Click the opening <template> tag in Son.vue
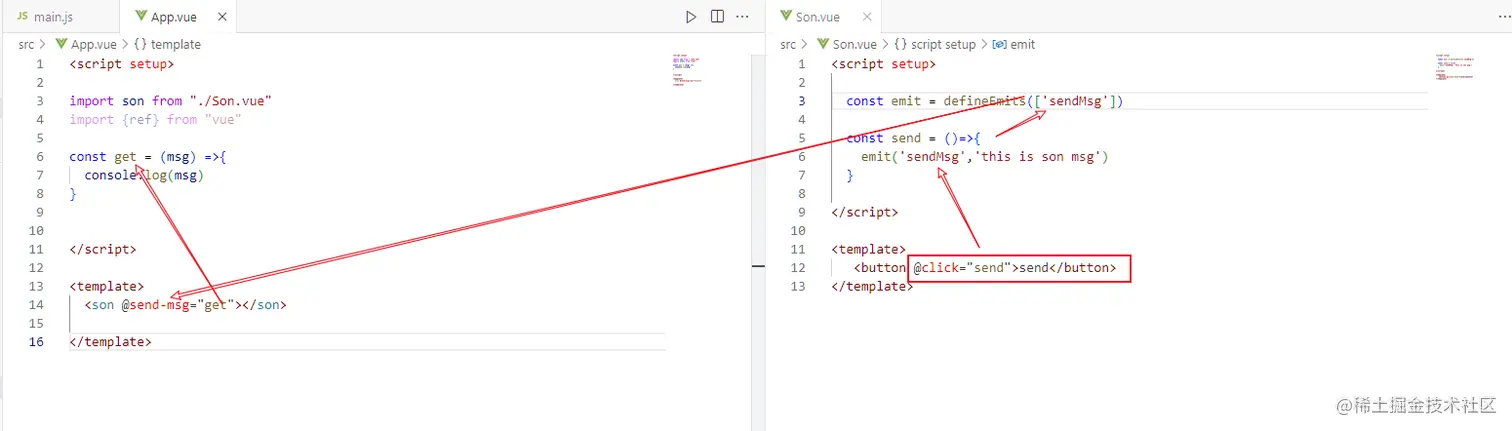 (x=869, y=249)
